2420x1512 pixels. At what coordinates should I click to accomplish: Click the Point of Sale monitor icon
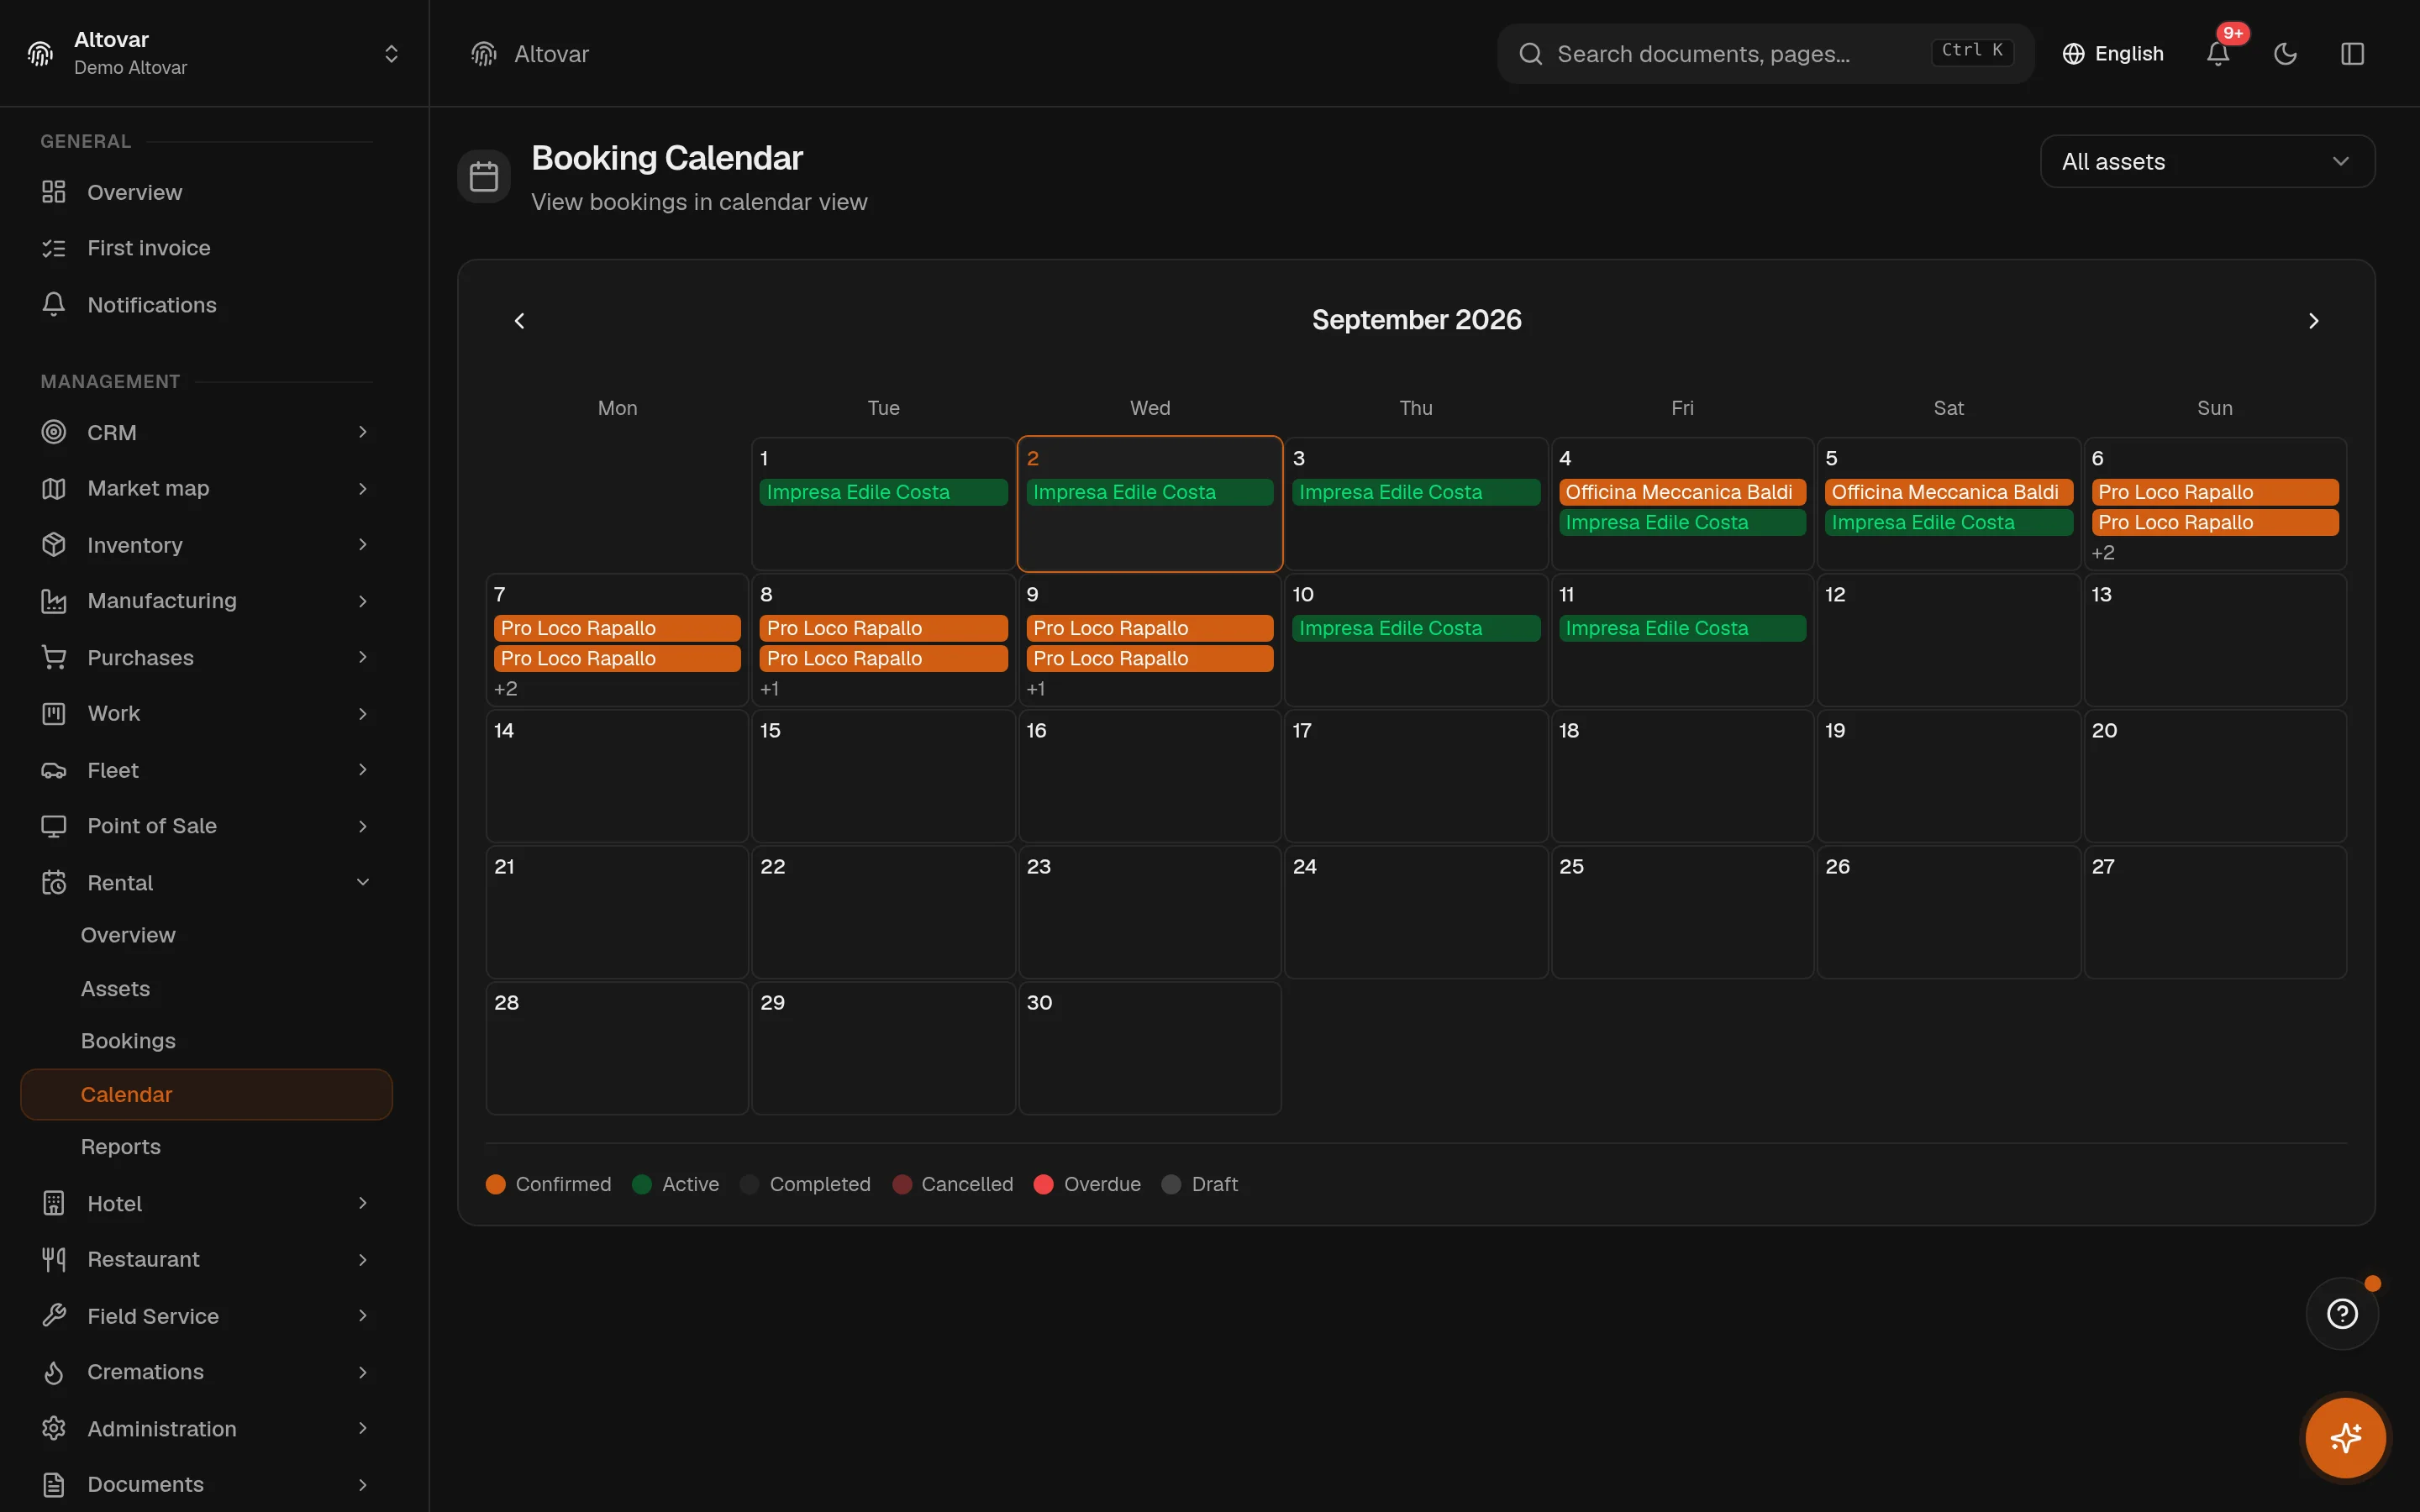coord(54,826)
